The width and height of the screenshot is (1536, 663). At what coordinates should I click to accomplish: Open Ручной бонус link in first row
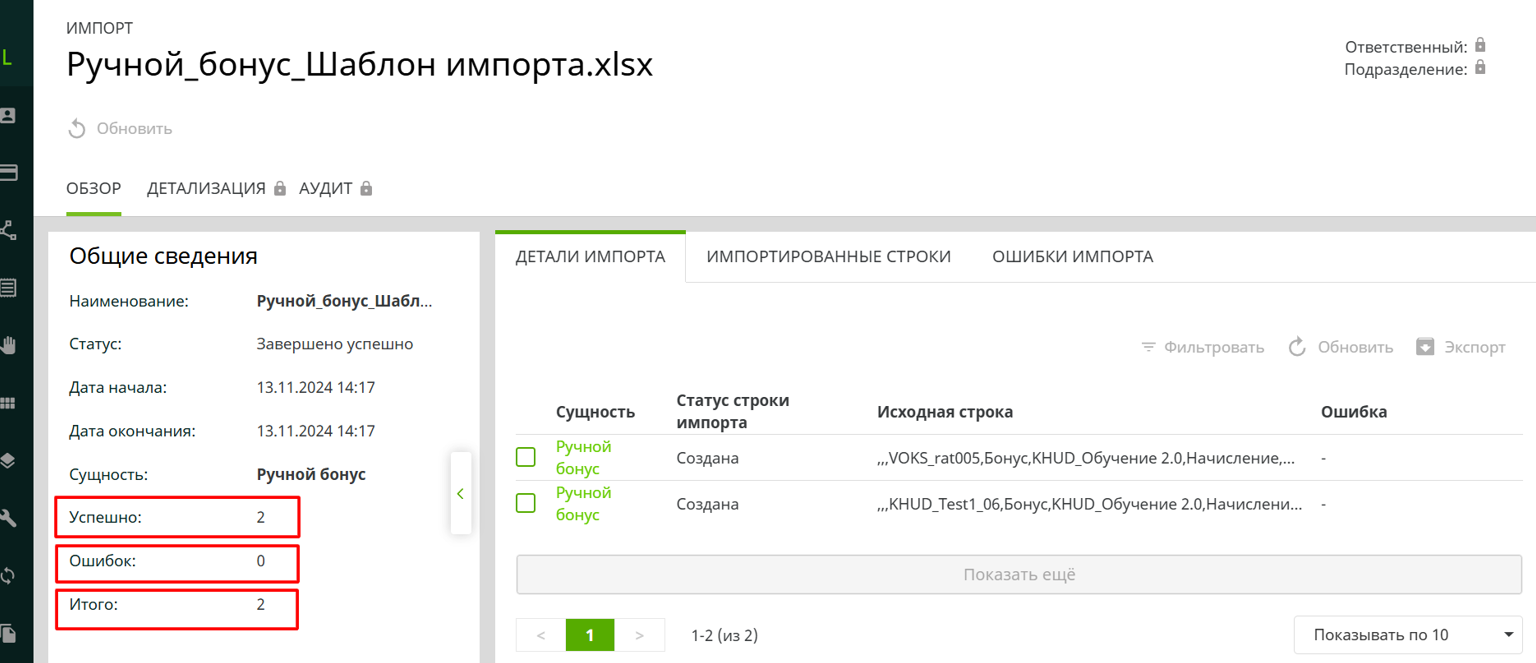click(583, 457)
